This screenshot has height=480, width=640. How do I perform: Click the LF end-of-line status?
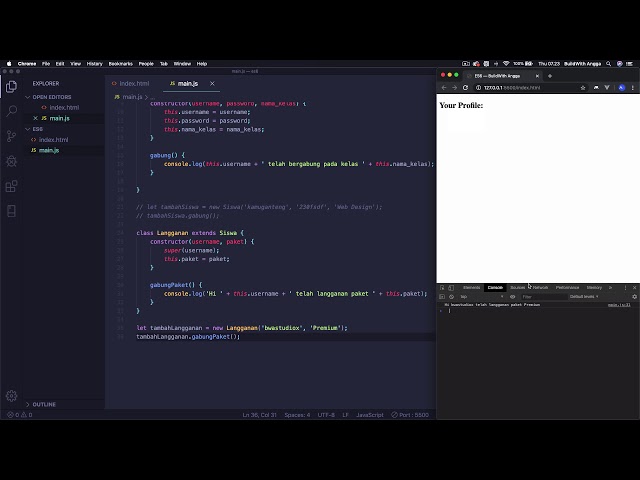coord(345,415)
